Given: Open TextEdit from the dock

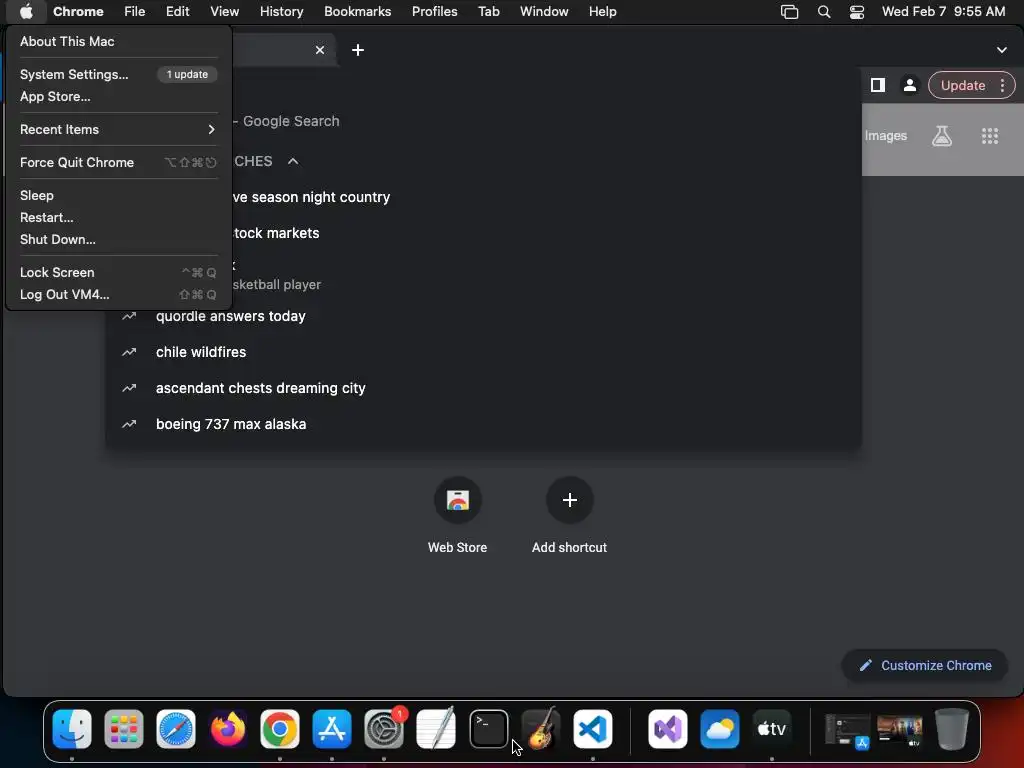Looking at the screenshot, I should [436, 729].
